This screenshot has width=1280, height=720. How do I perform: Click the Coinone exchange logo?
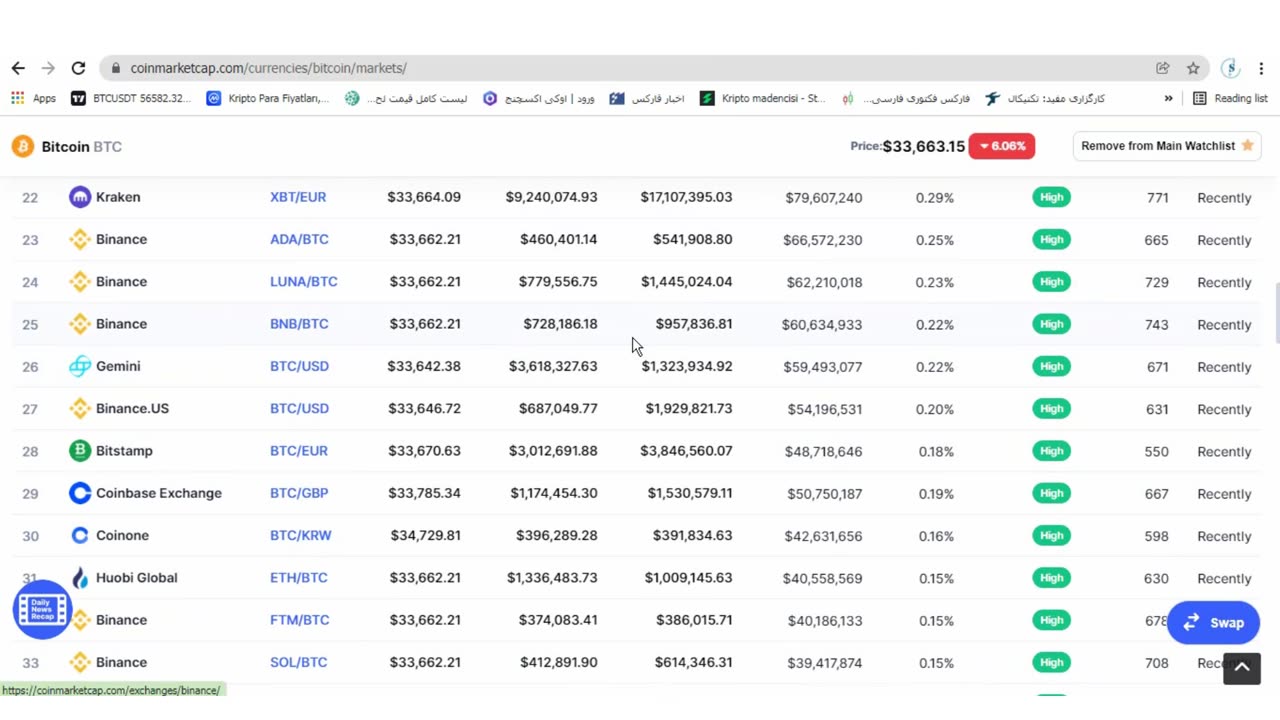[x=80, y=535]
